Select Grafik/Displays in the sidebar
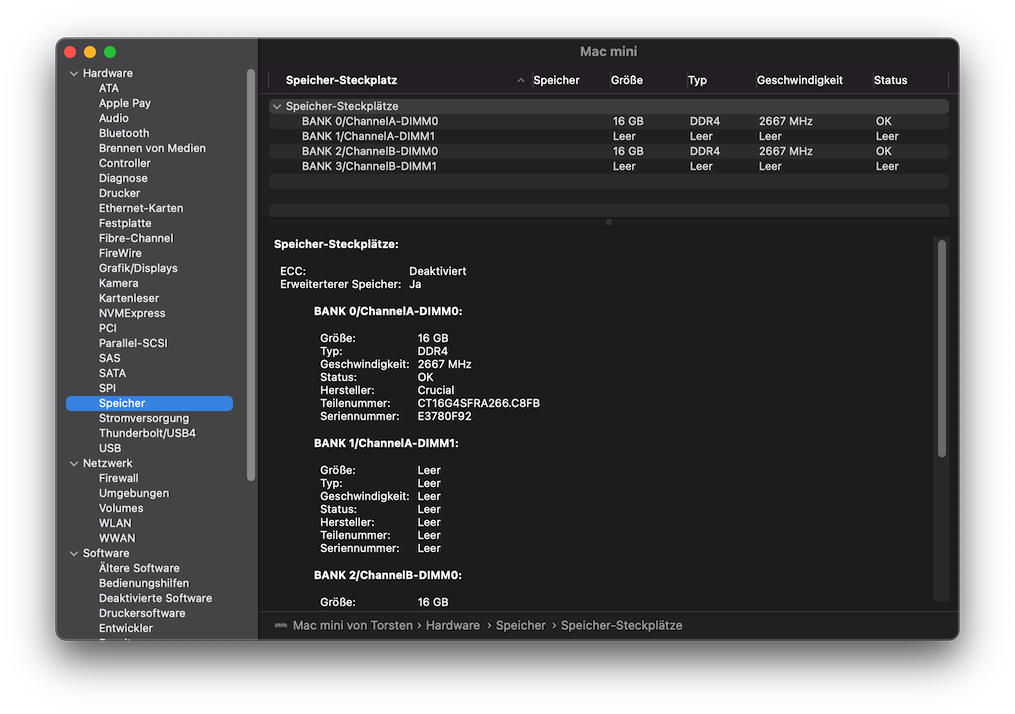The width and height of the screenshot is (1015, 714). pyautogui.click(x=138, y=268)
